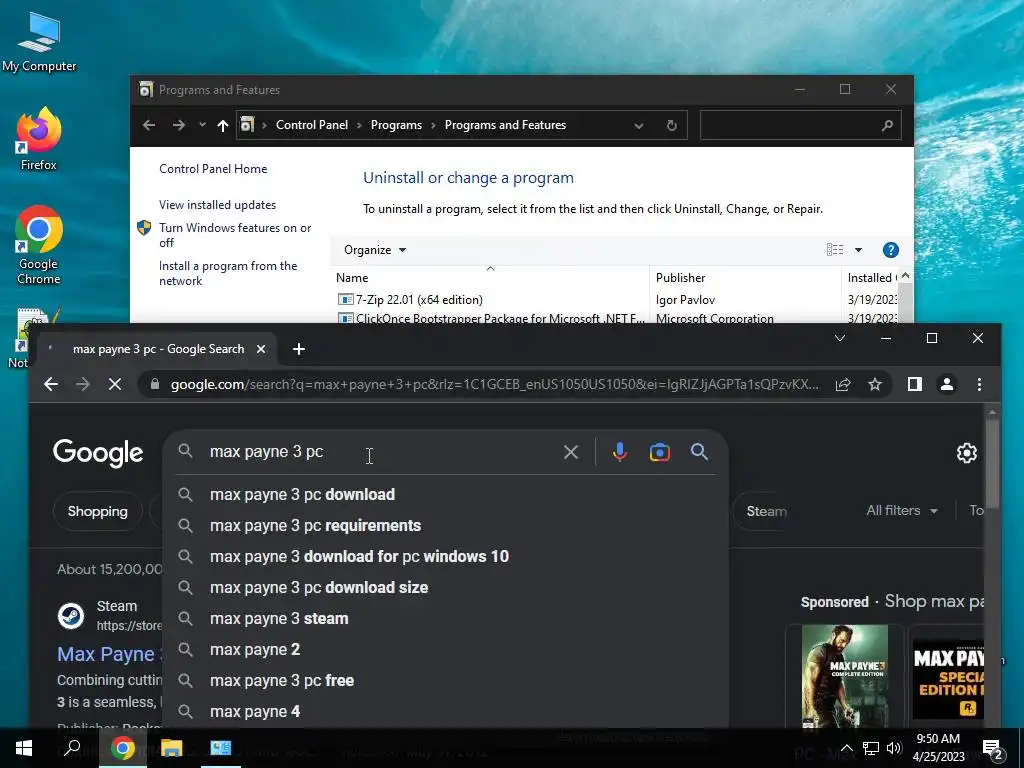This screenshot has height=768, width=1024.
Task: Select Programs breadcrumb segment
Action: coord(396,125)
